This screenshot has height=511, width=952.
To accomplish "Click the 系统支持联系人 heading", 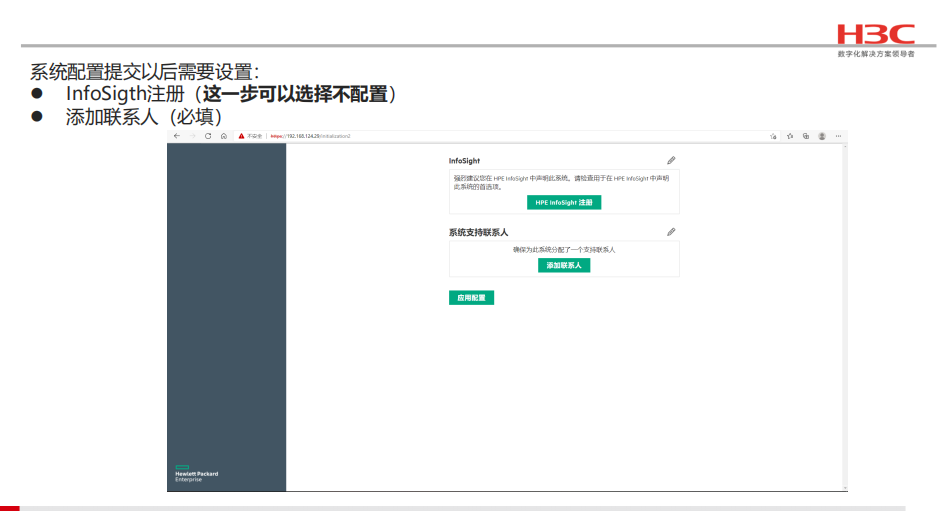I will coord(478,232).
